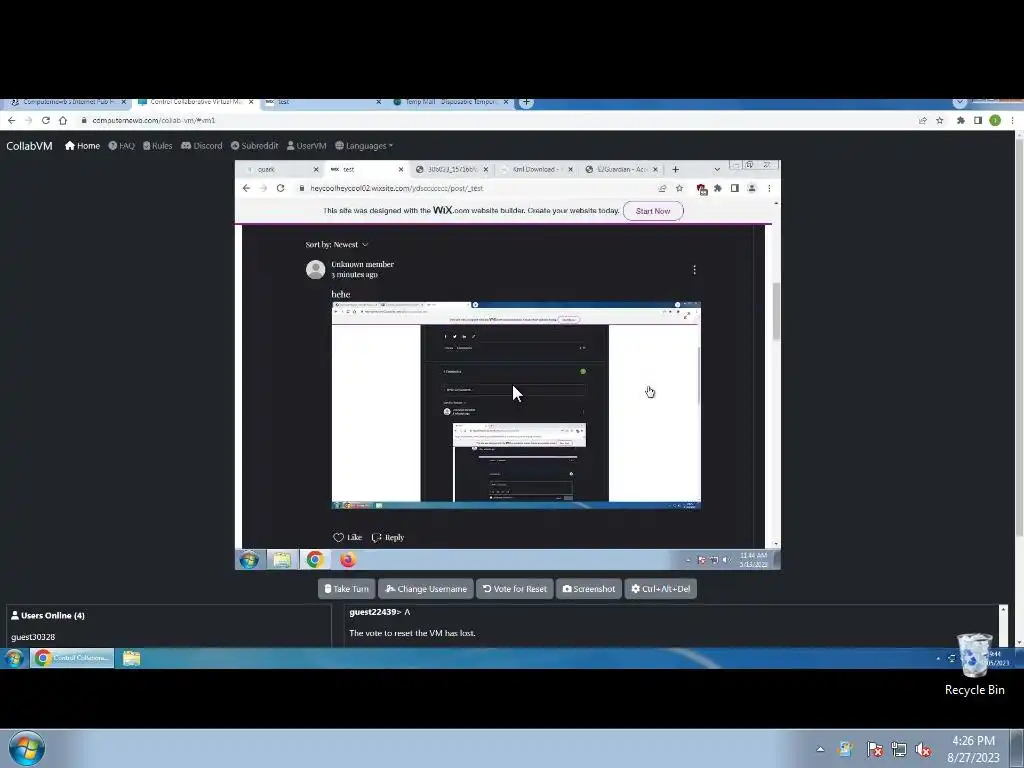Click the VM taskbar Chrome icon

click(315, 560)
